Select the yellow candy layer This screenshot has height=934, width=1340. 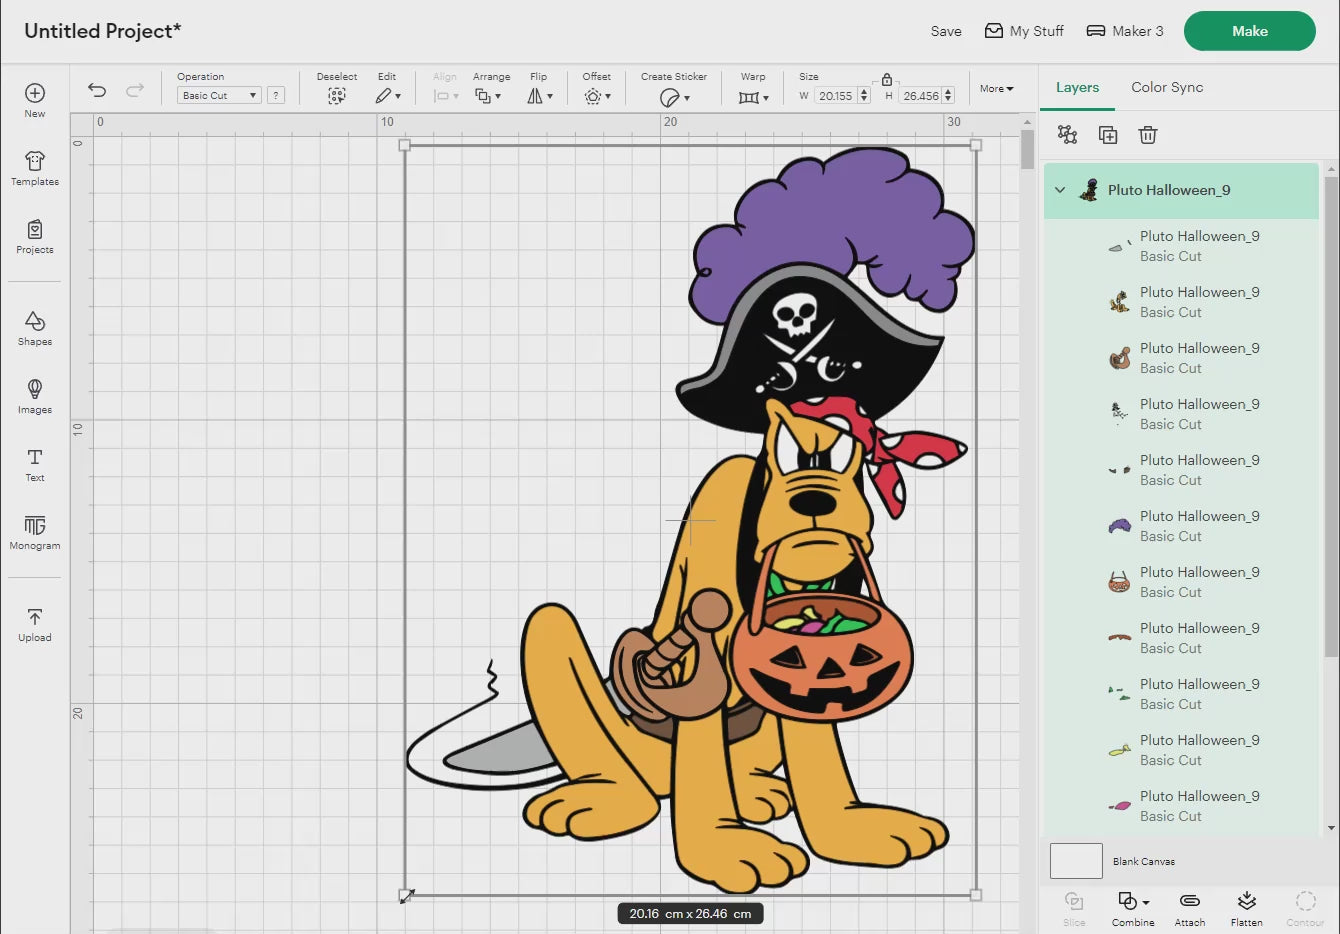coord(1181,750)
